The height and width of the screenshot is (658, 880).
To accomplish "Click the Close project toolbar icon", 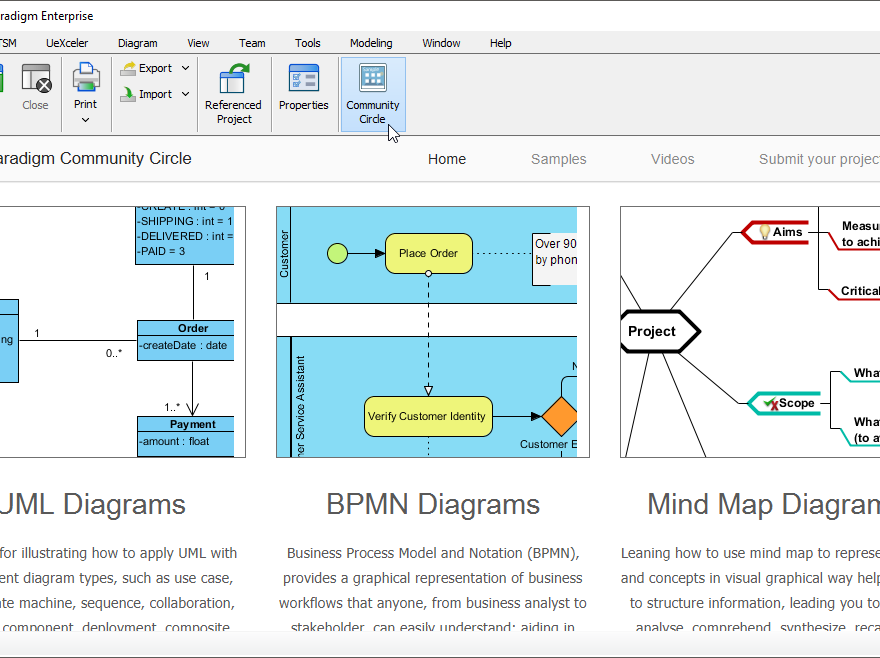I will [35, 80].
